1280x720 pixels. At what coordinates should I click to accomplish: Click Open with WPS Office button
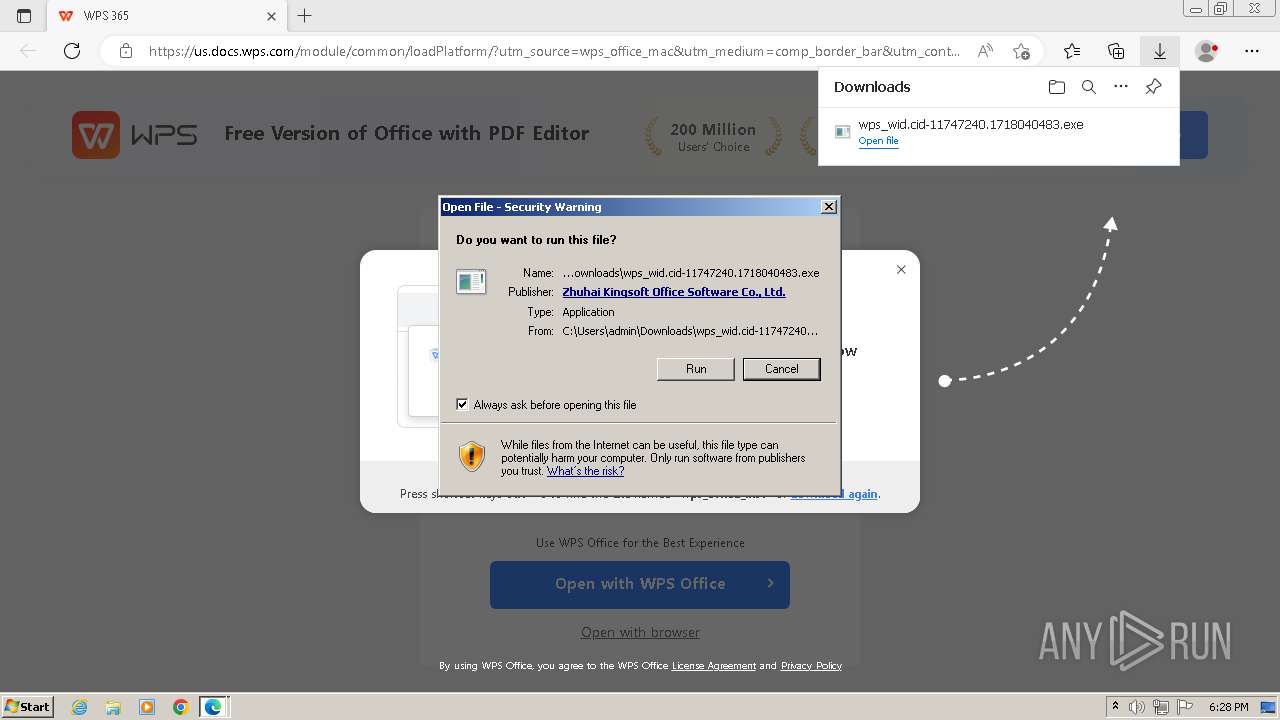[640, 584]
